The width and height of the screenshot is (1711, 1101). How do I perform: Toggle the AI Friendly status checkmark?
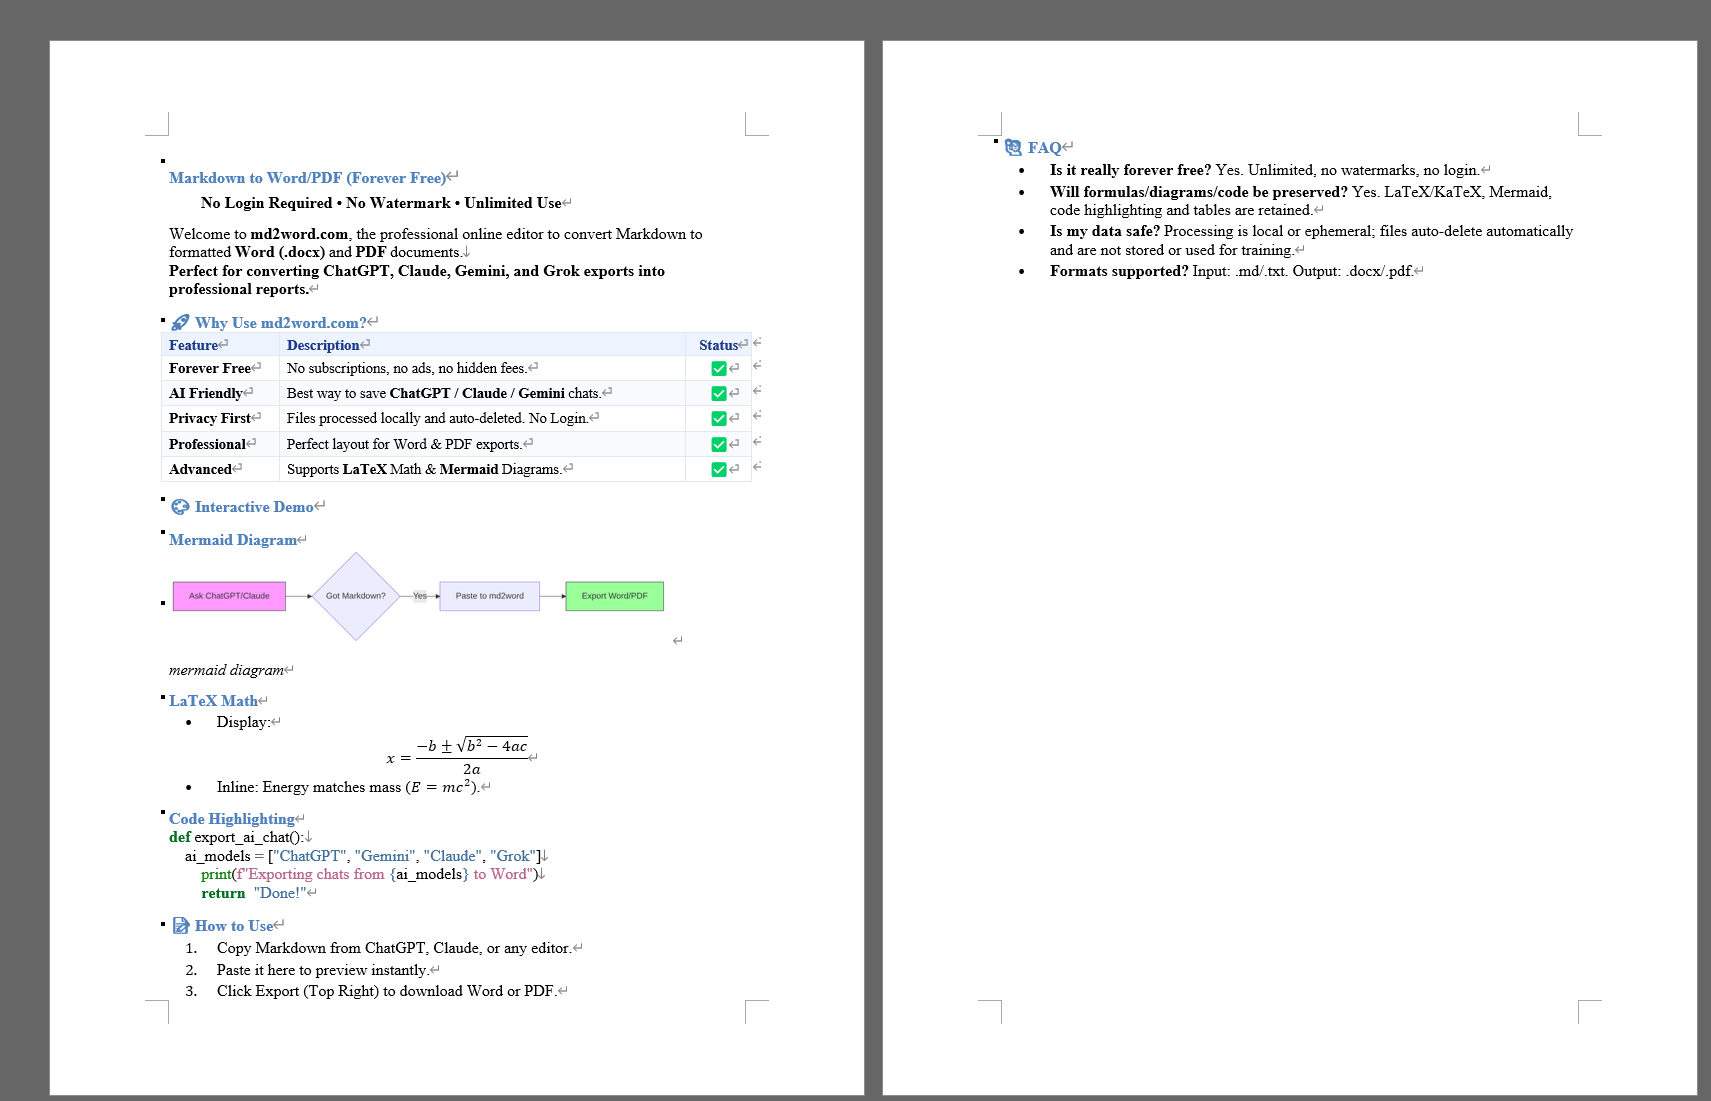(717, 393)
